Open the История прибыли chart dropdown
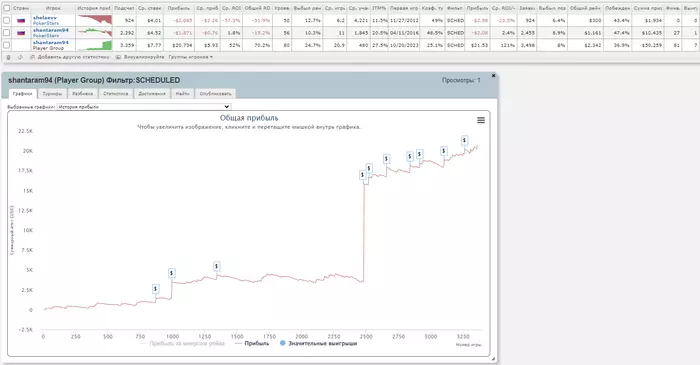Viewport: 700px width, 365px height. 144,107
